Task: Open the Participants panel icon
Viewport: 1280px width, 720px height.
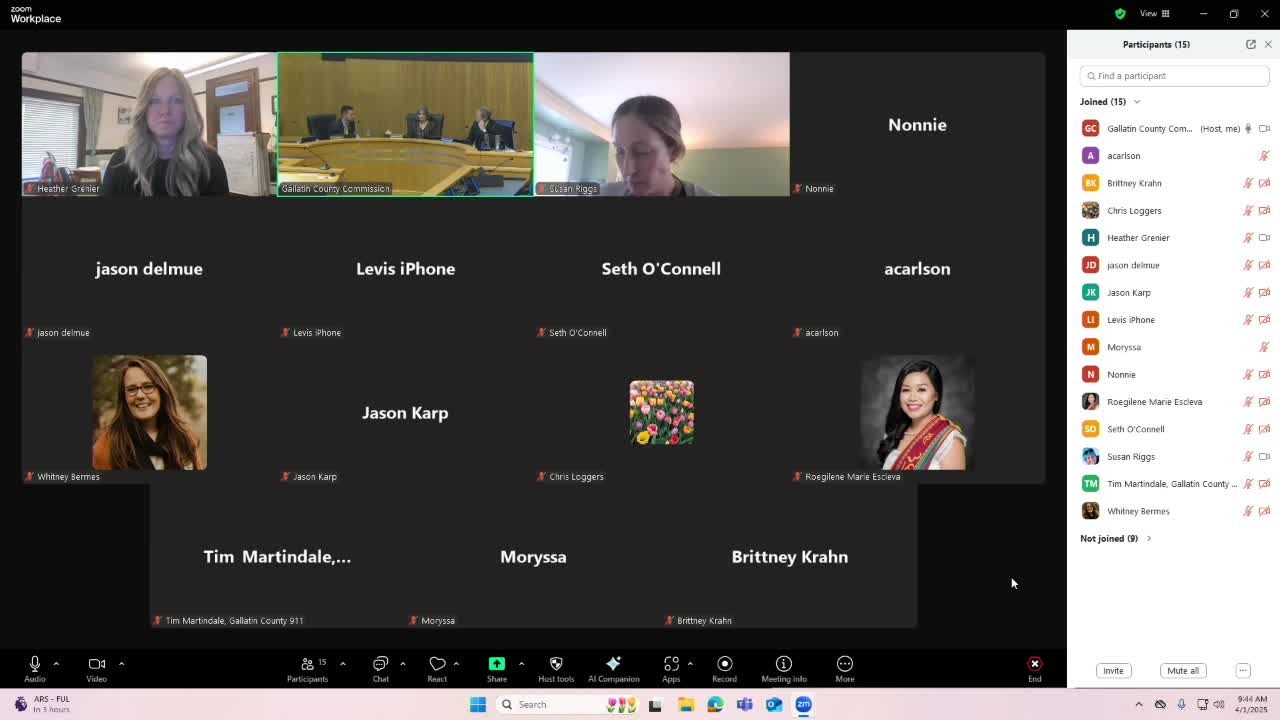Action: pyautogui.click(x=307, y=664)
